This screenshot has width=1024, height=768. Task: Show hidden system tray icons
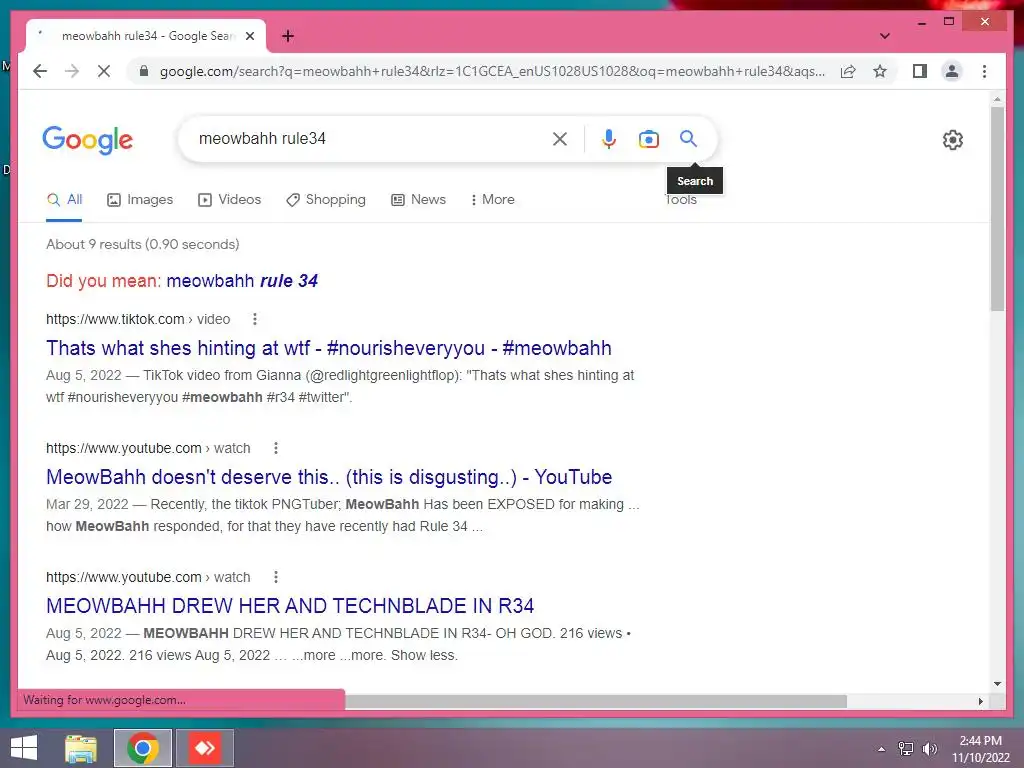(x=882, y=749)
